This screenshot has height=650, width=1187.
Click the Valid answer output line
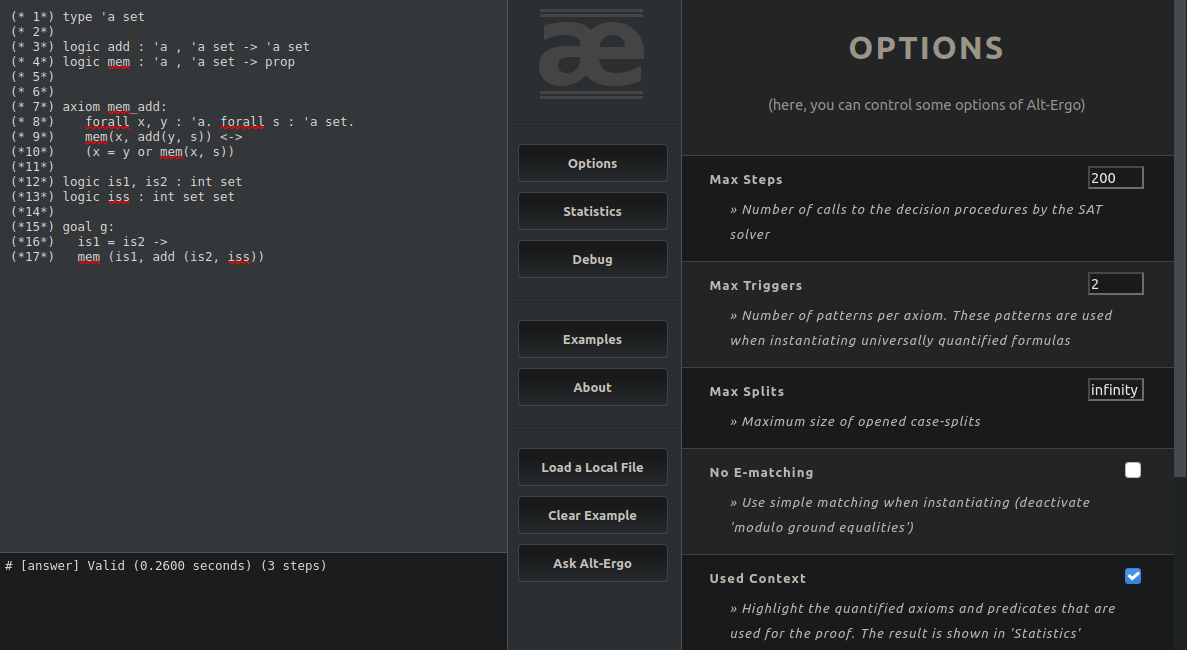pos(166,566)
